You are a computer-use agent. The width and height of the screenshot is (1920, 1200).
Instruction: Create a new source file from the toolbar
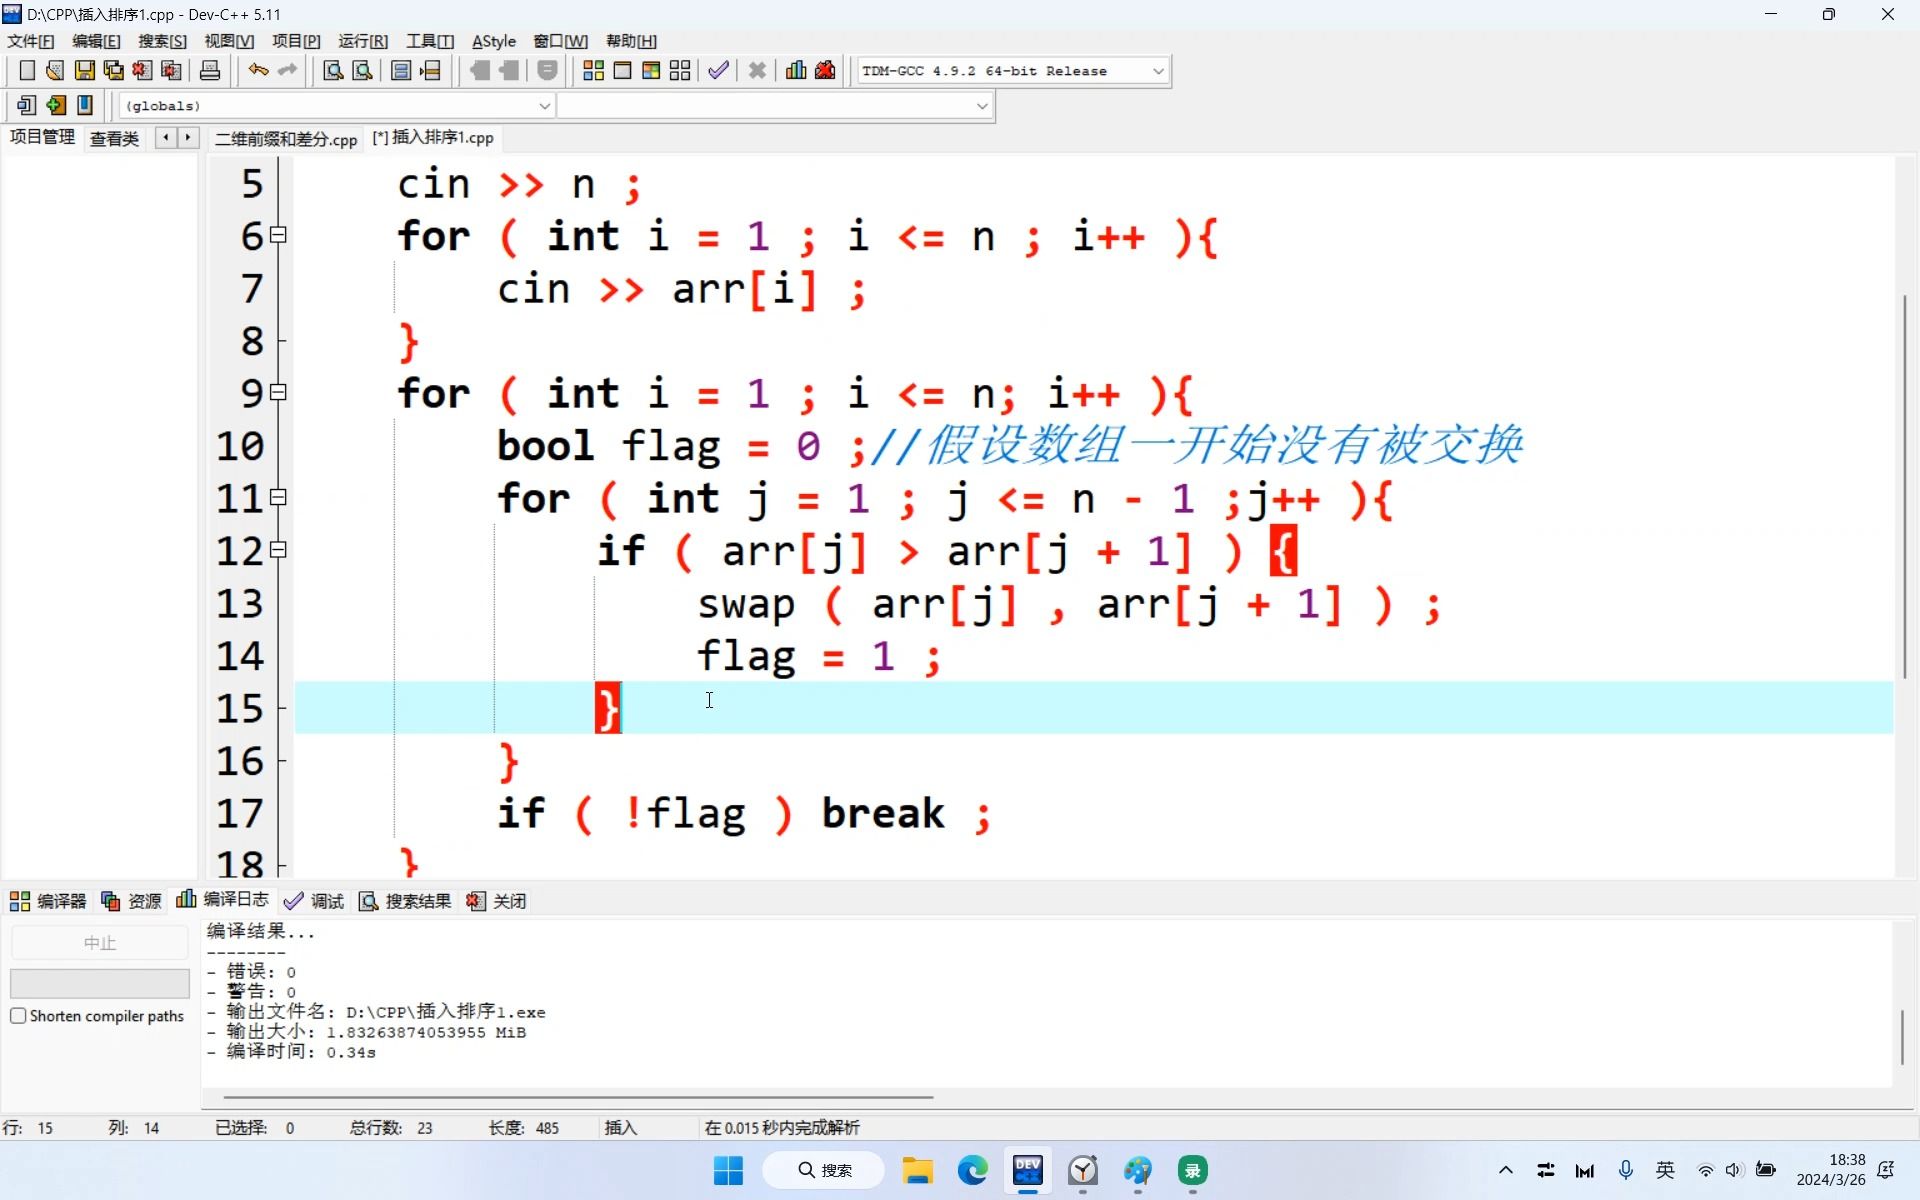pyautogui.click(x=27, y=71)
